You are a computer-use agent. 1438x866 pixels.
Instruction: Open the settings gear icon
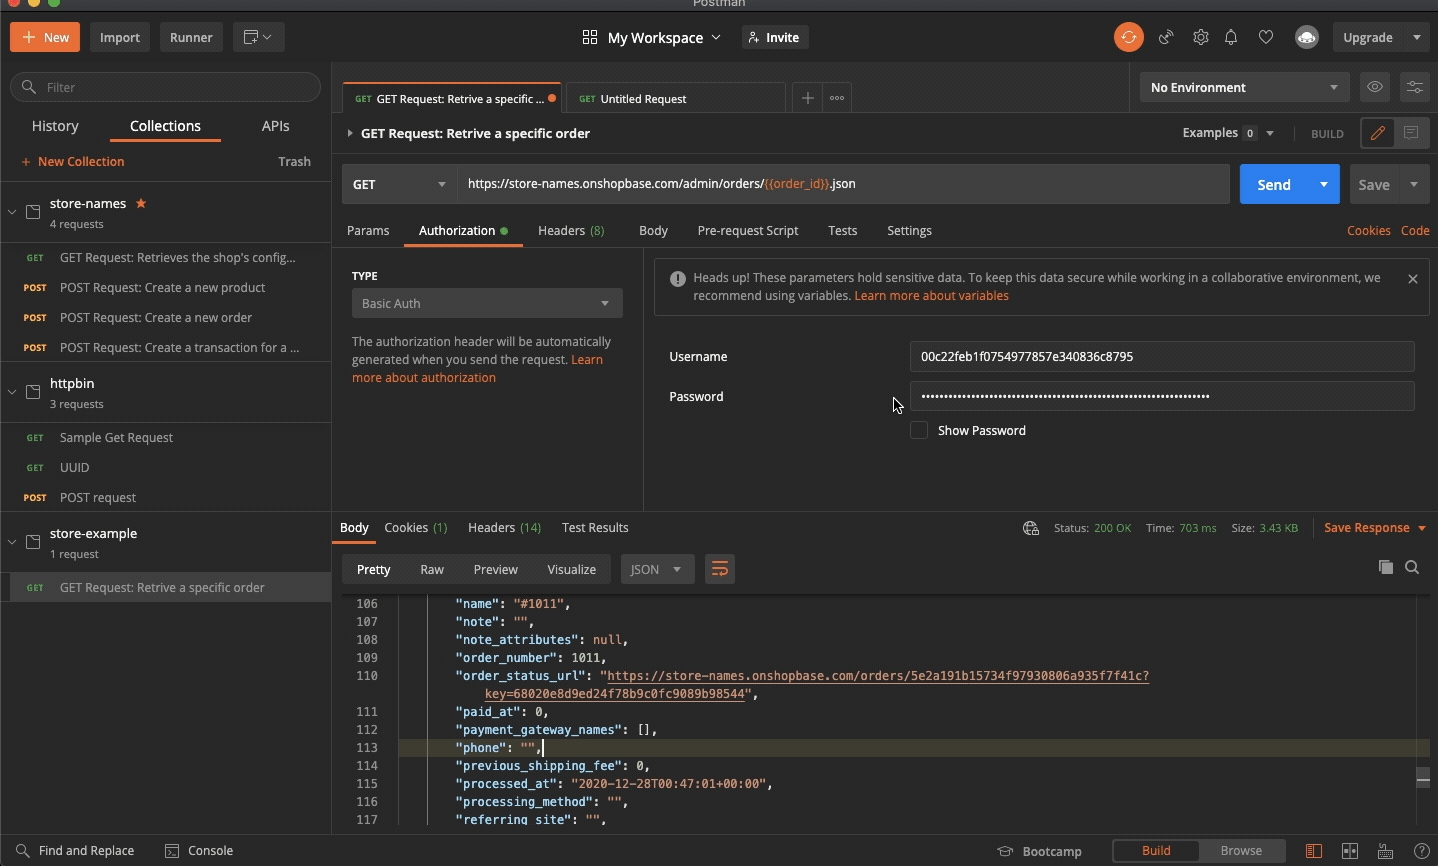(x=1200, y=37)
